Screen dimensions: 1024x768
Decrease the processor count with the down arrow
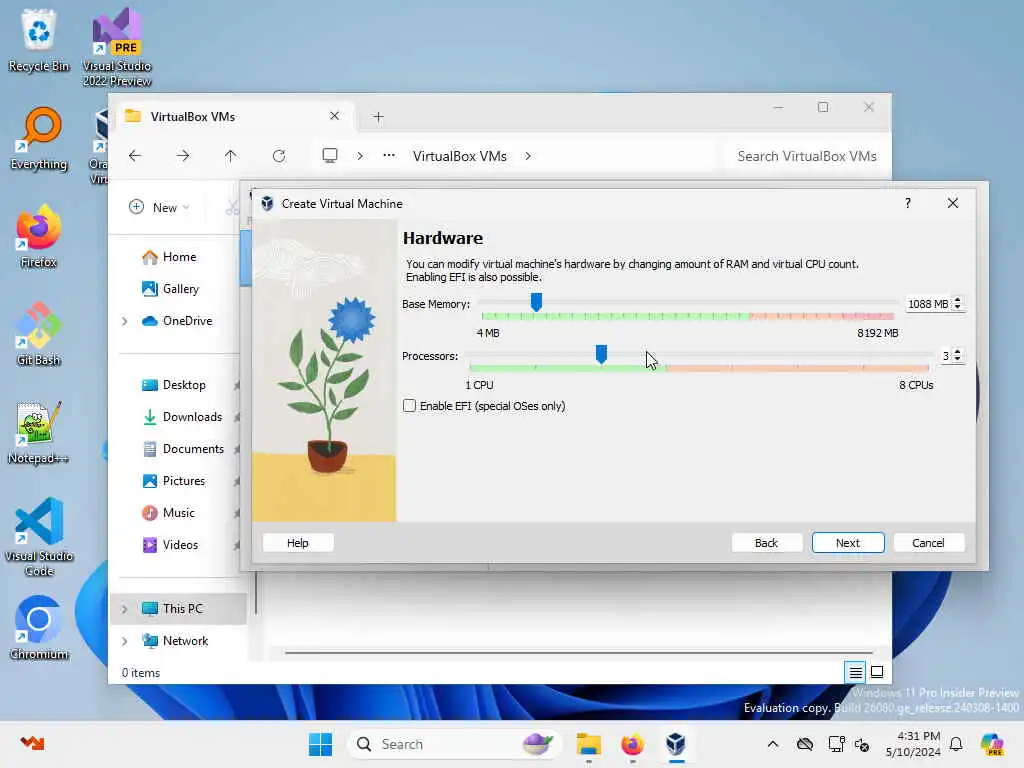(957, 359)
